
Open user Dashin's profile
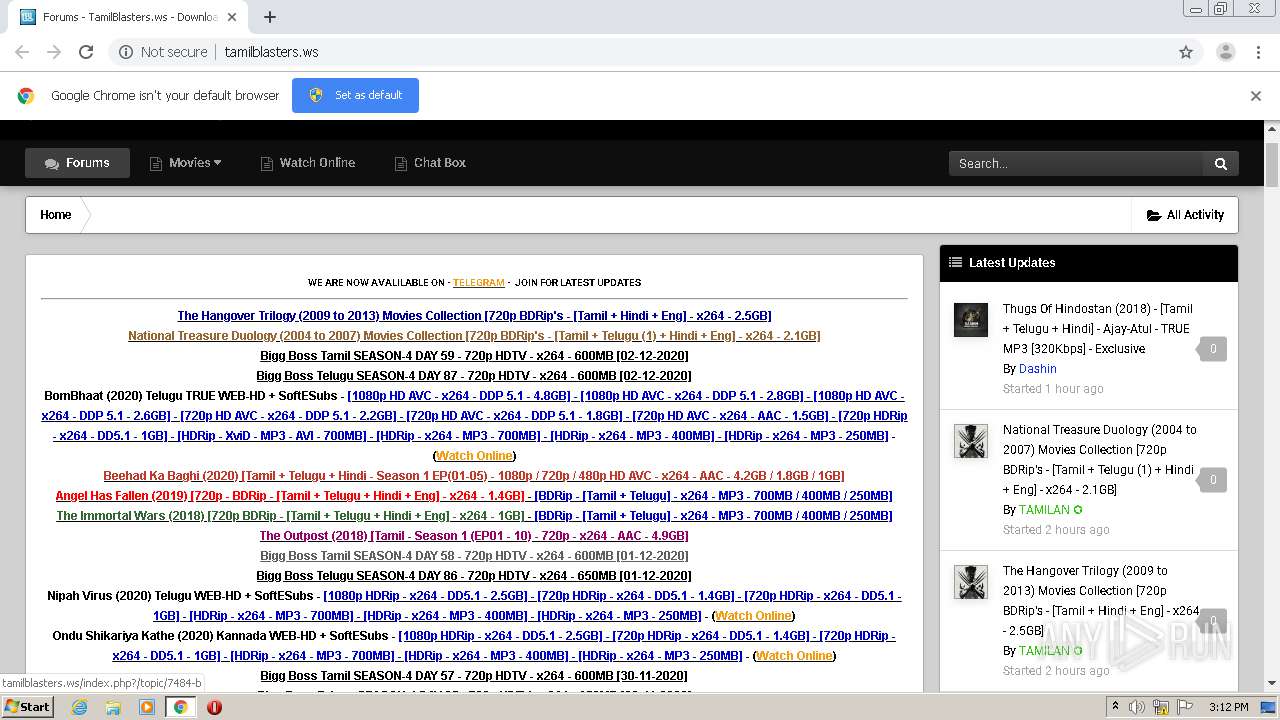pyautogui.click(x=1038, y=369)
